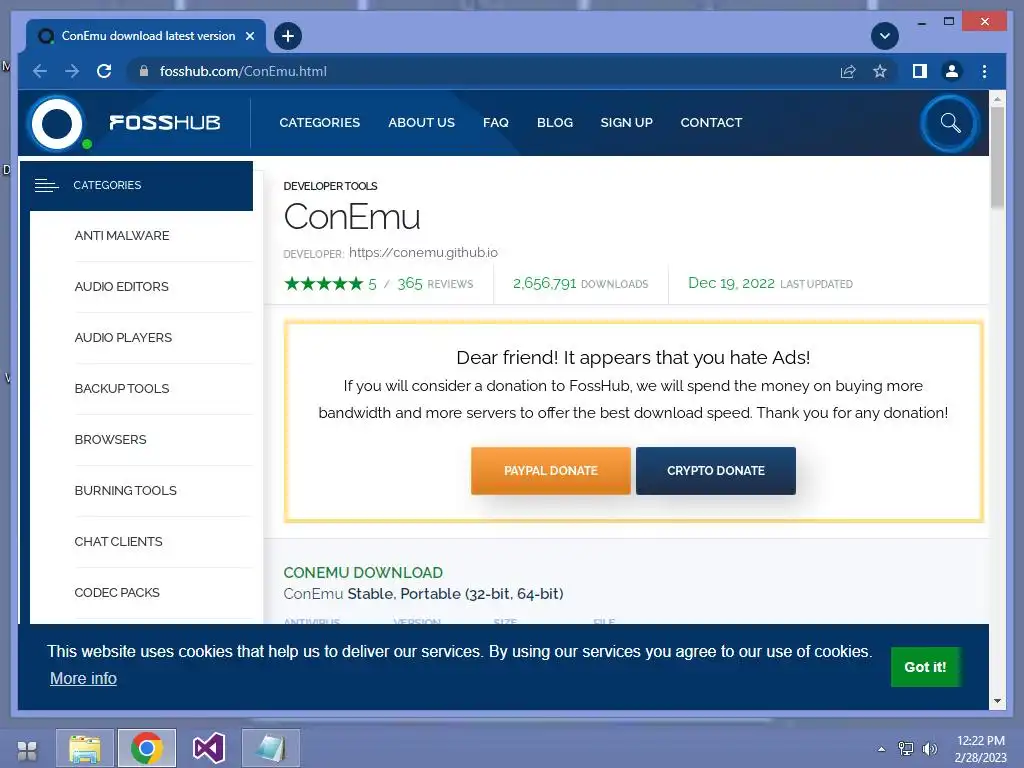Viewport: 1024px width, 768px height.
Task: Open the notepad-like app in taskbar
Action: pos(270,748)
